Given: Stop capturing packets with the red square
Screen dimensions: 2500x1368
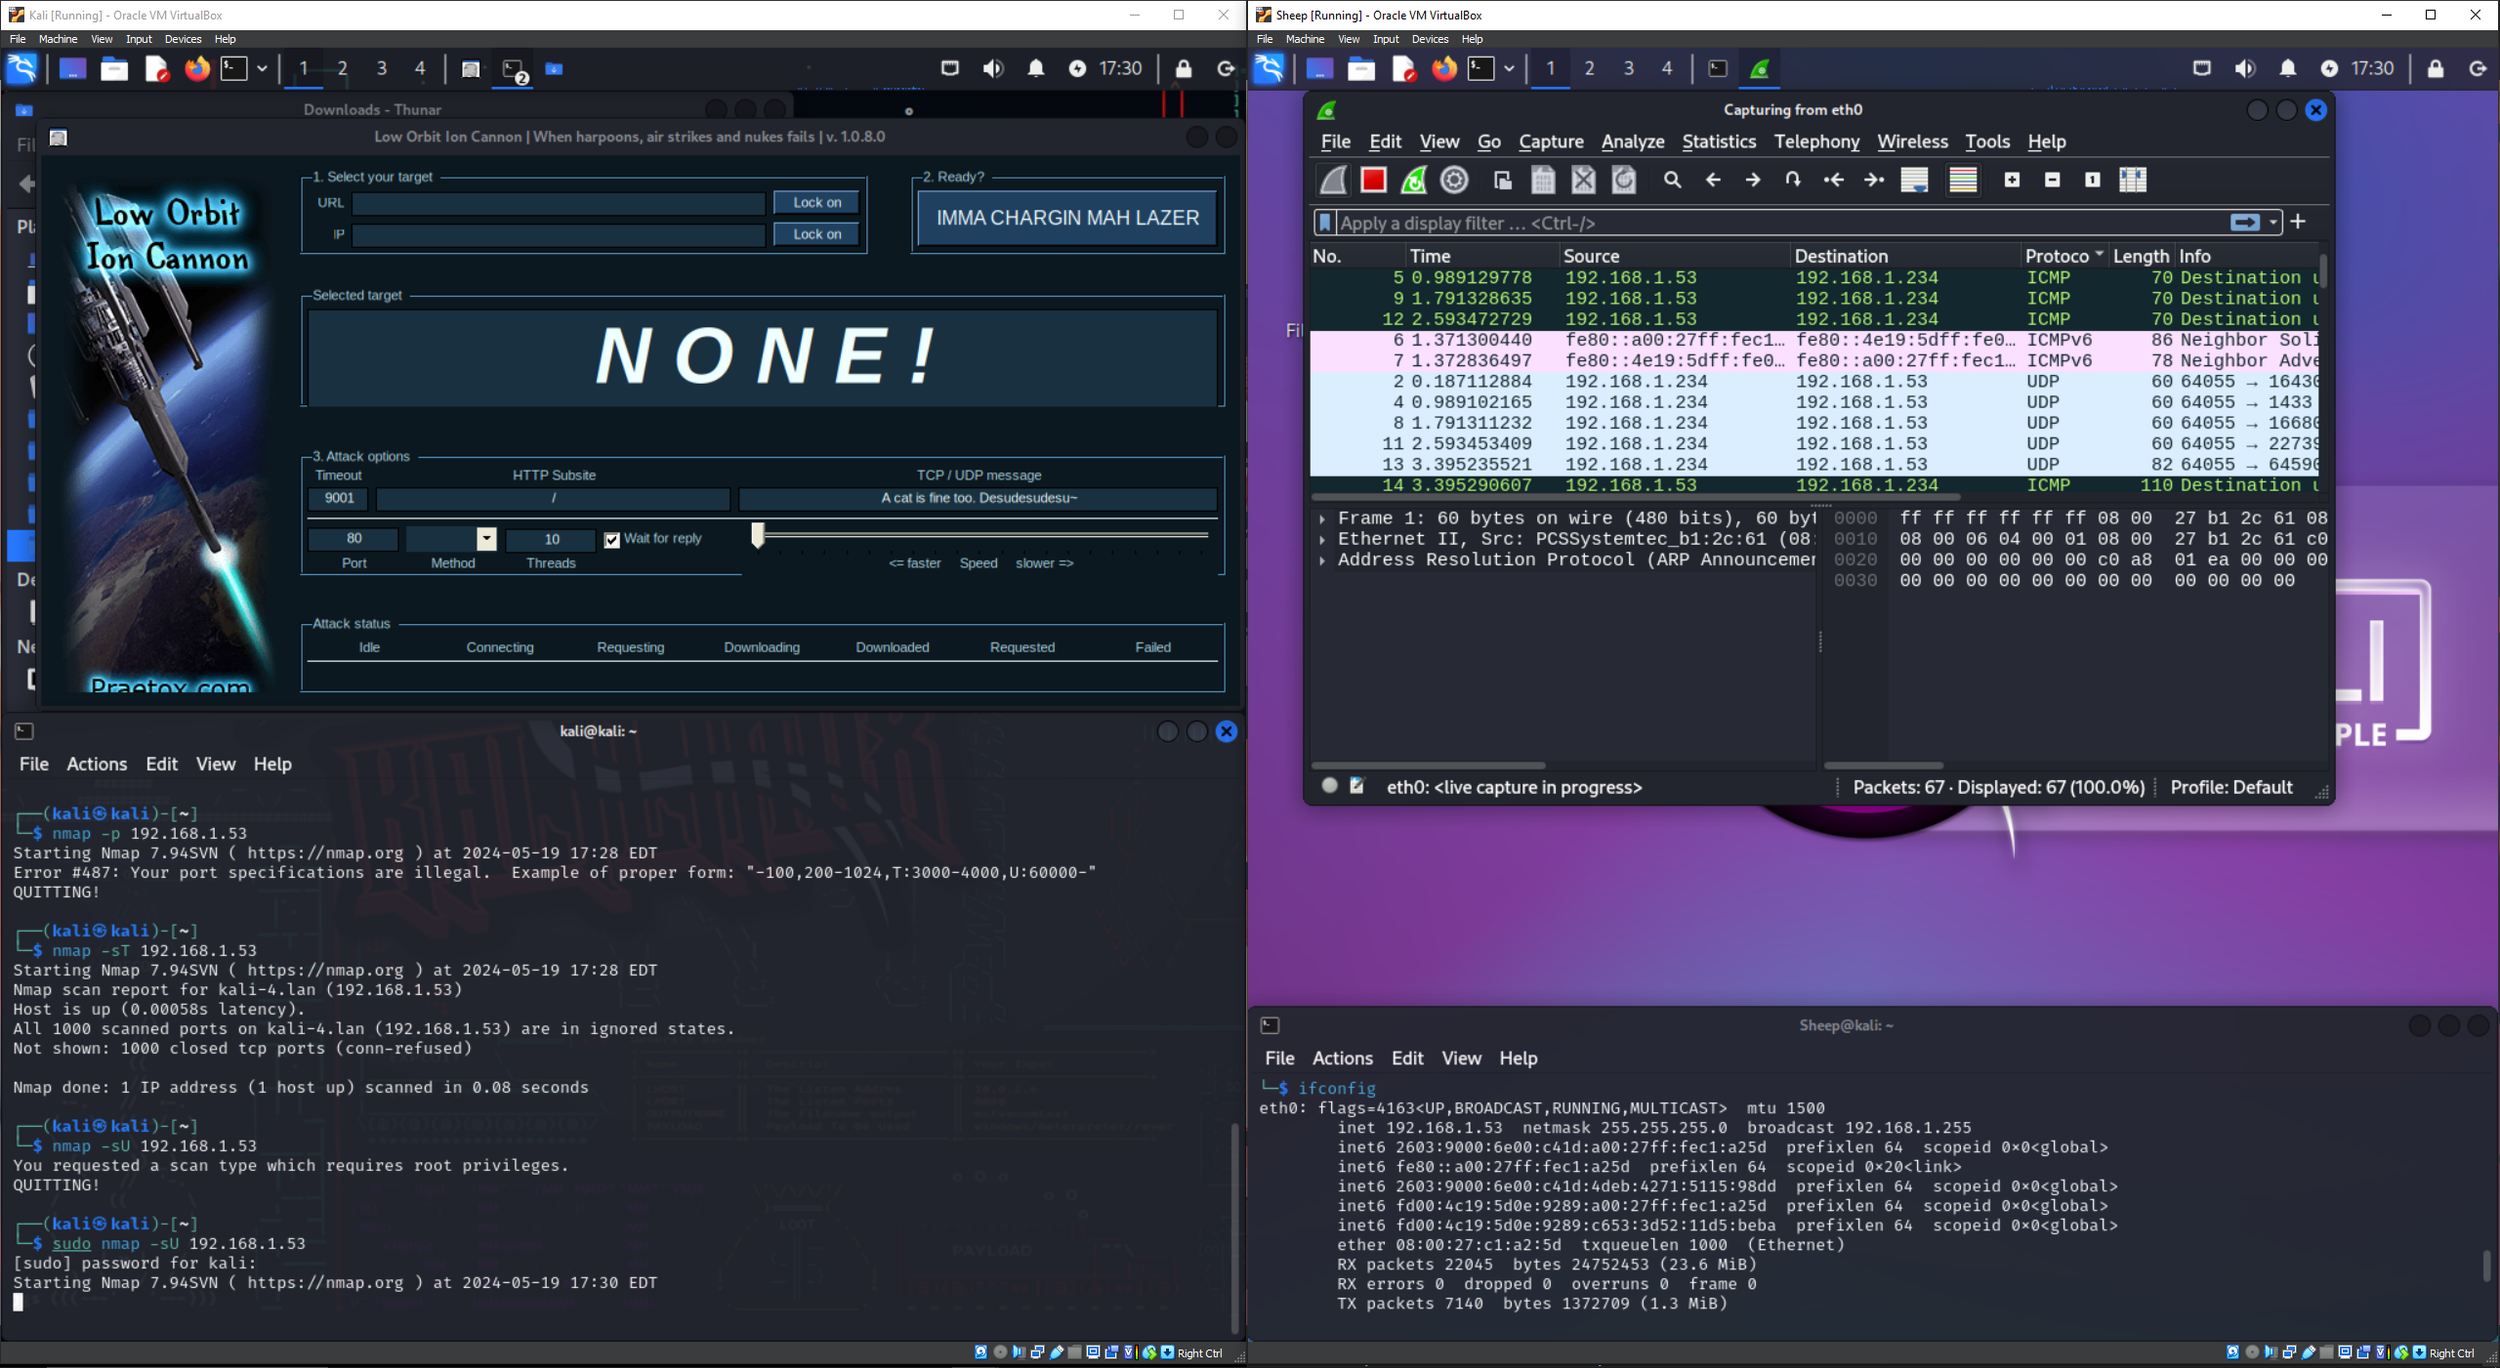Looking at the screenshot, I should pyautogui.click(x=1373, y=180).
